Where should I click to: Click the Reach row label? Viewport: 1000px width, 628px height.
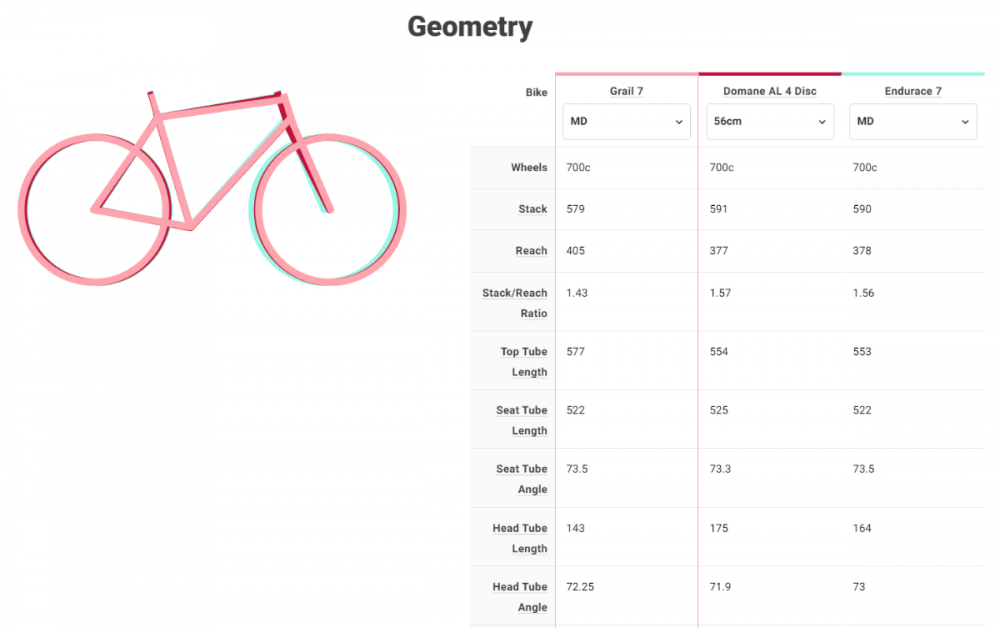tap(531, 251)
